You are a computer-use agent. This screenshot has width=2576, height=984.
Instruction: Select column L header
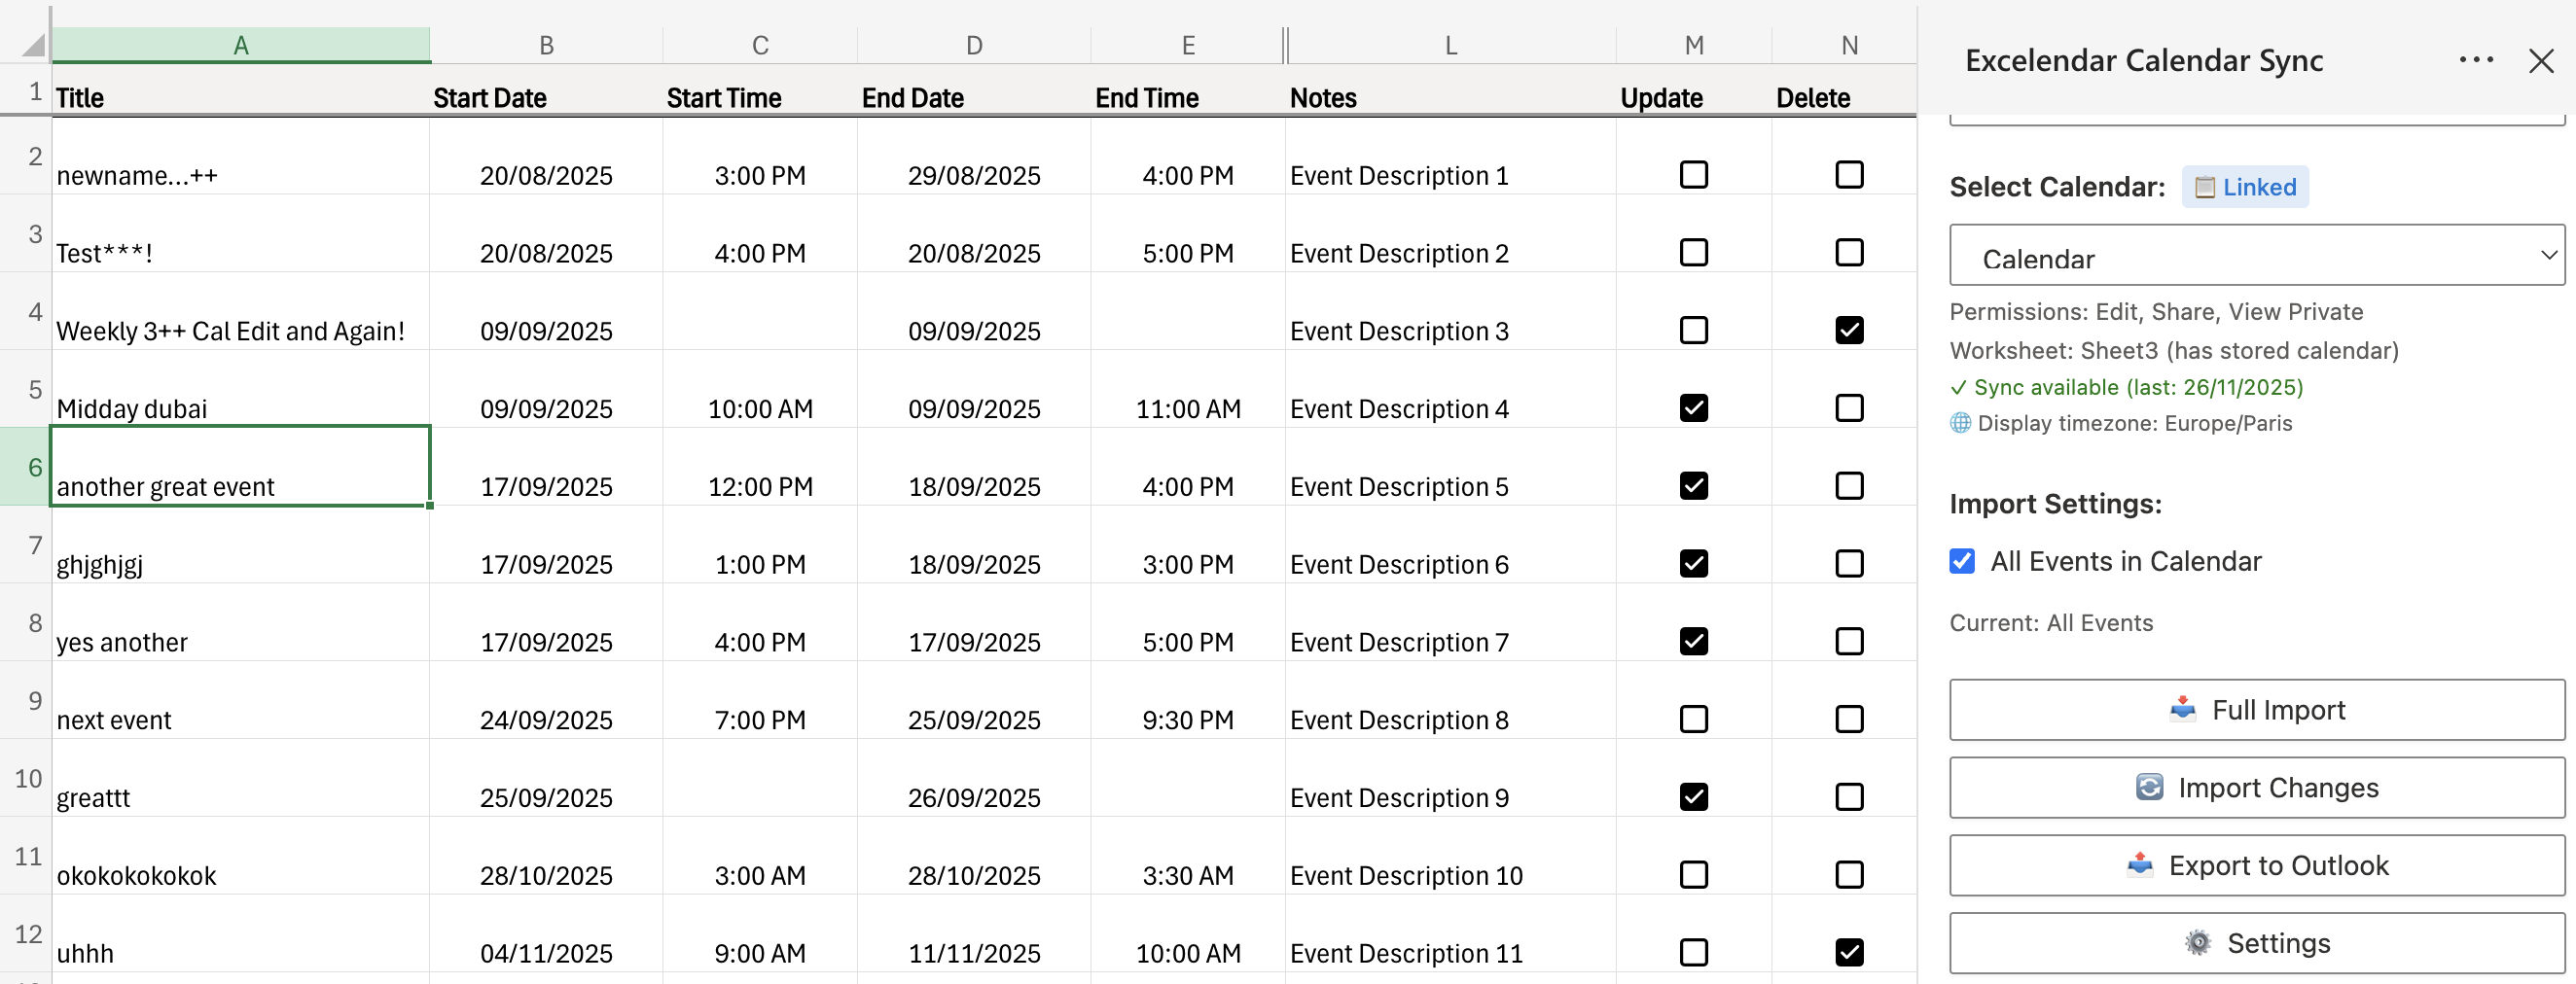click(x=1449, y=45)
